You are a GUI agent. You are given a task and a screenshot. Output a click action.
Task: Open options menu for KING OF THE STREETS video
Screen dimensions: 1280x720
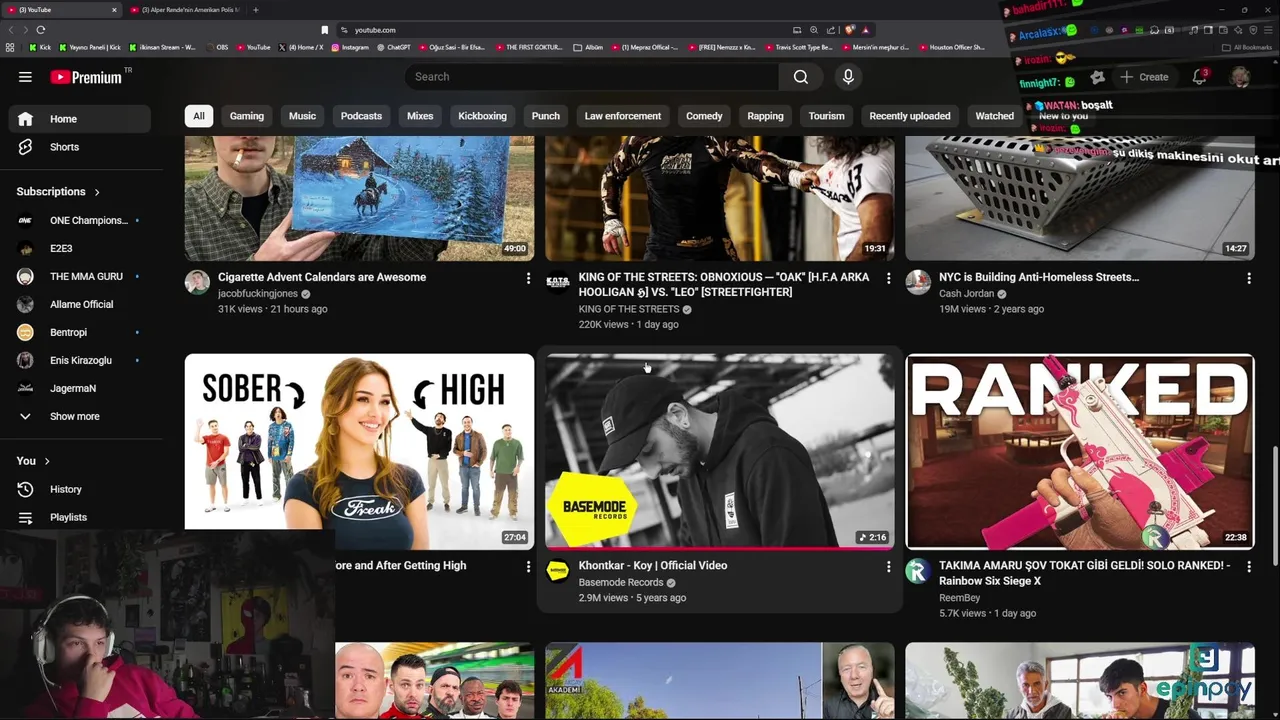[888, 278]
